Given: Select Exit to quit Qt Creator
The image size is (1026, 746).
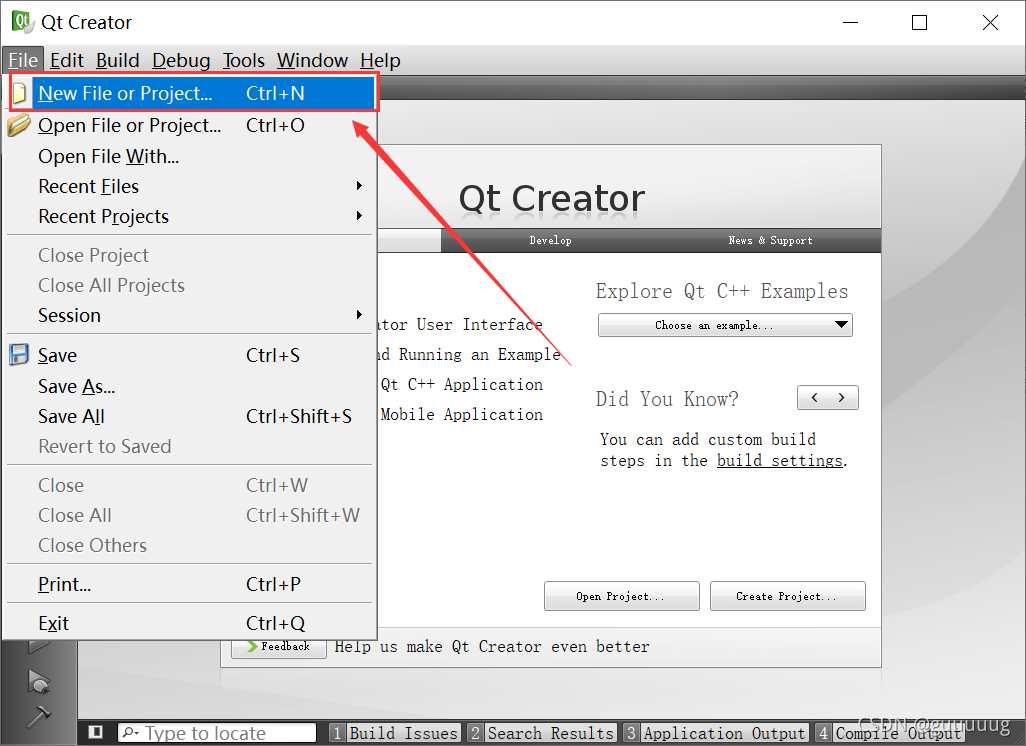Looking at the screenshot, I should (190, 623).
